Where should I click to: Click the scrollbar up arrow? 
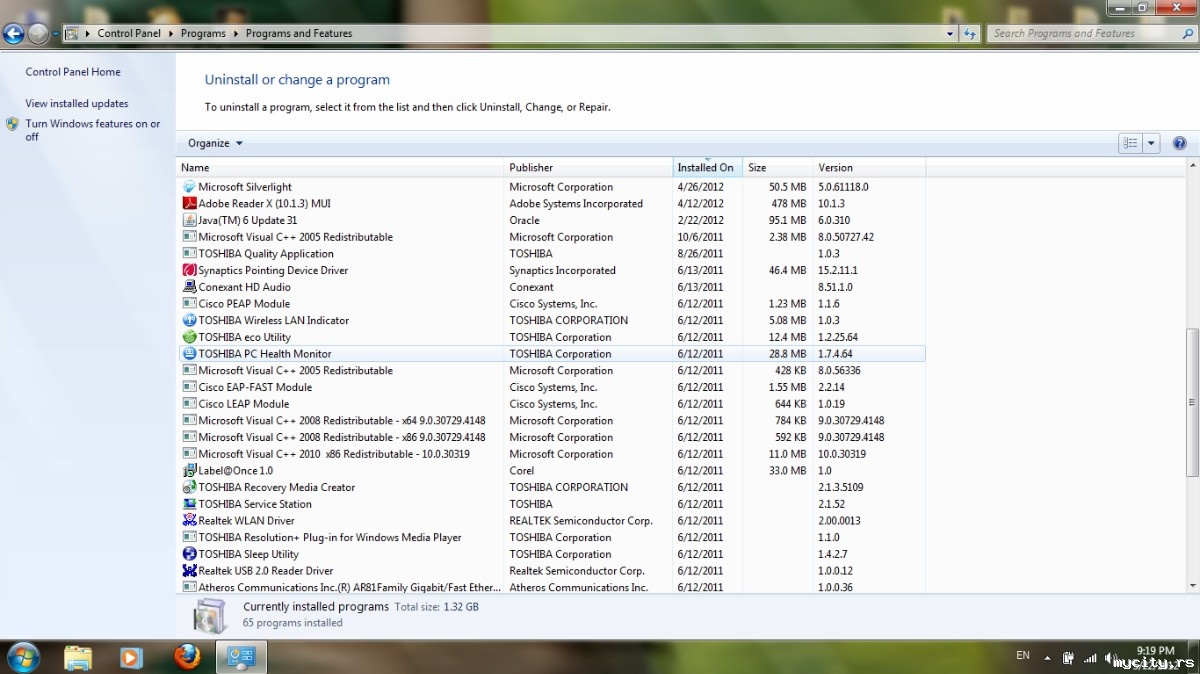(x=1191, y=165)
